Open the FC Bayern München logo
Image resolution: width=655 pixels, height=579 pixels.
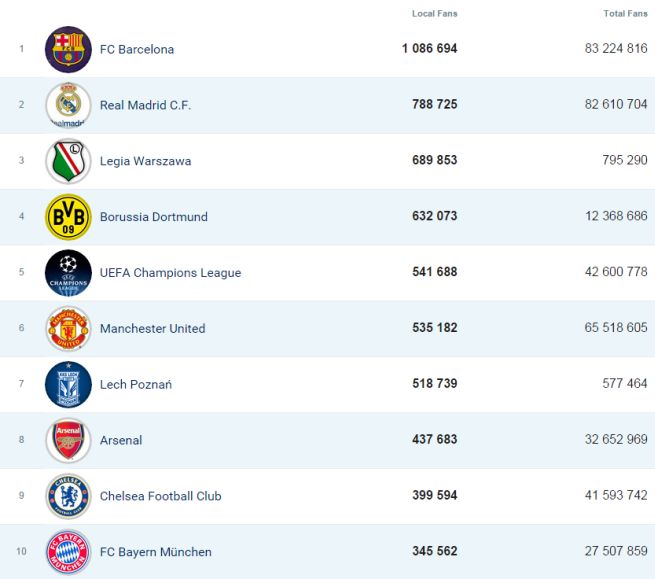(68, 552)
